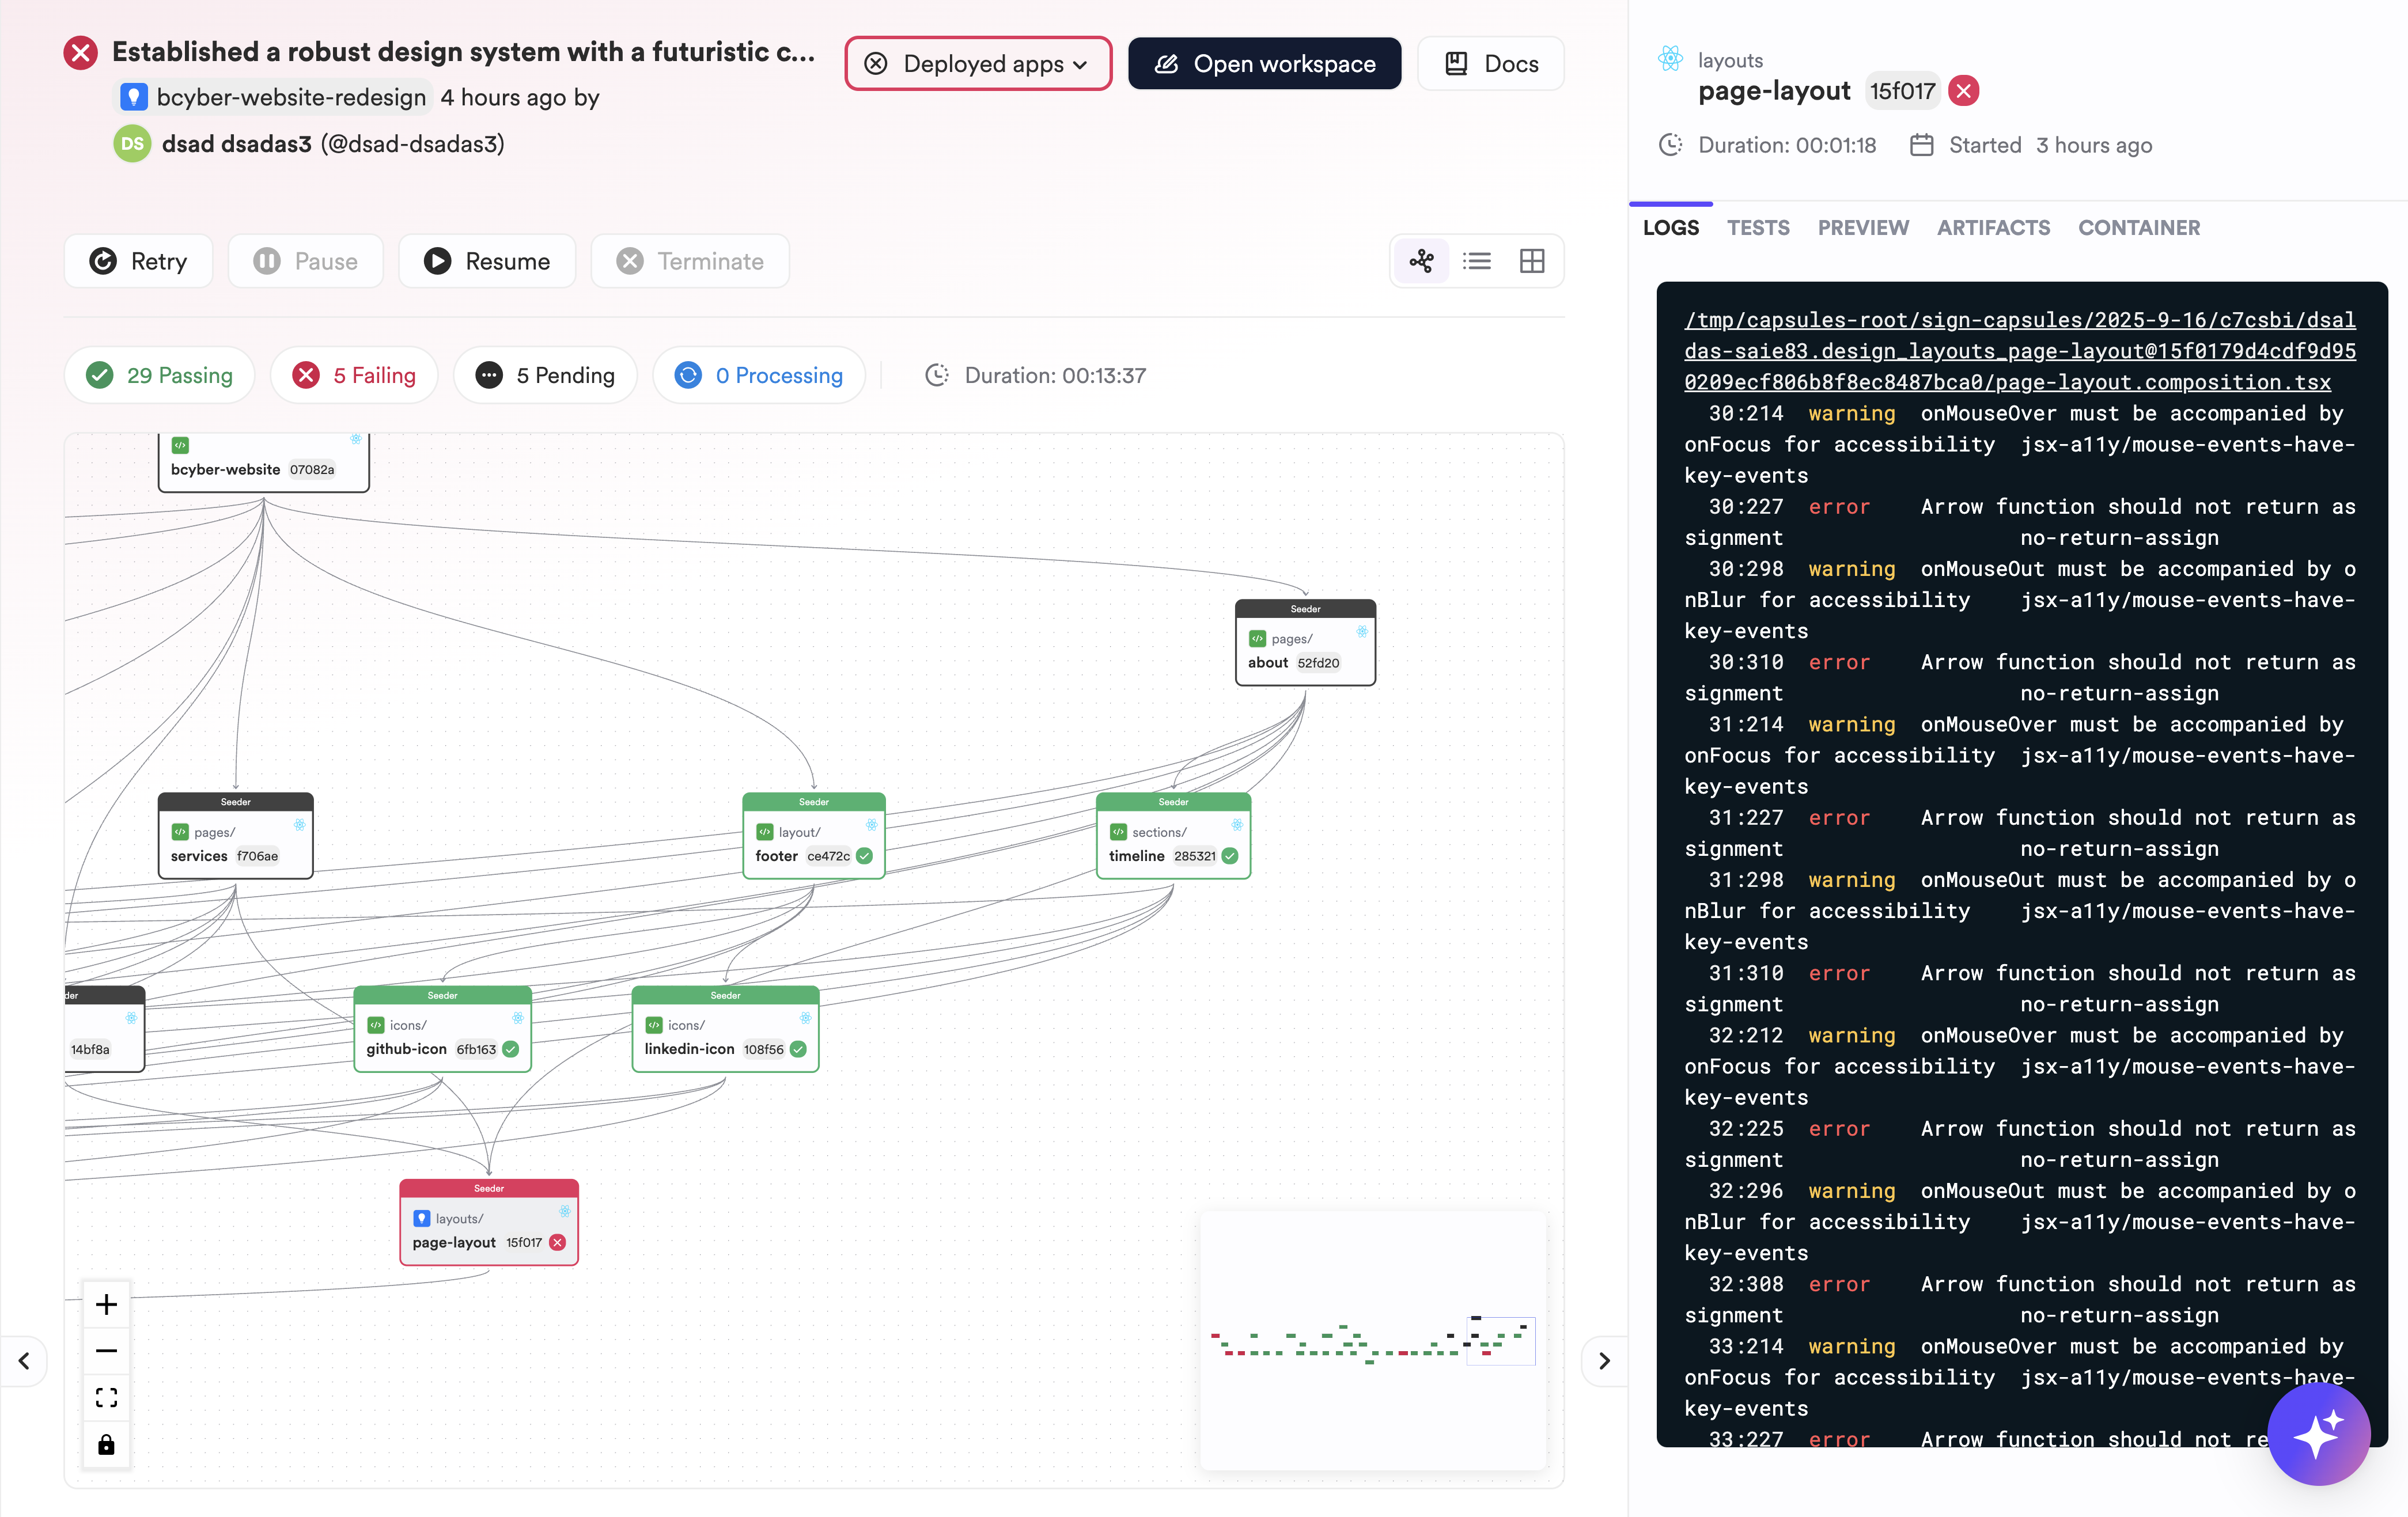Image resolution: width=2408 pixels, height=1517 pixels.
Task: Click the lane icon before bcyber-website-redesign
Action: pos(134,97)
